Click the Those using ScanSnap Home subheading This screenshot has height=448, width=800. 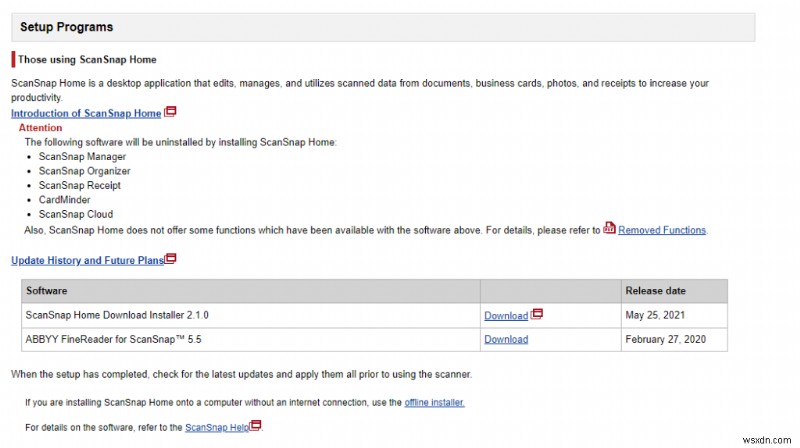click(x=87, y=59)
